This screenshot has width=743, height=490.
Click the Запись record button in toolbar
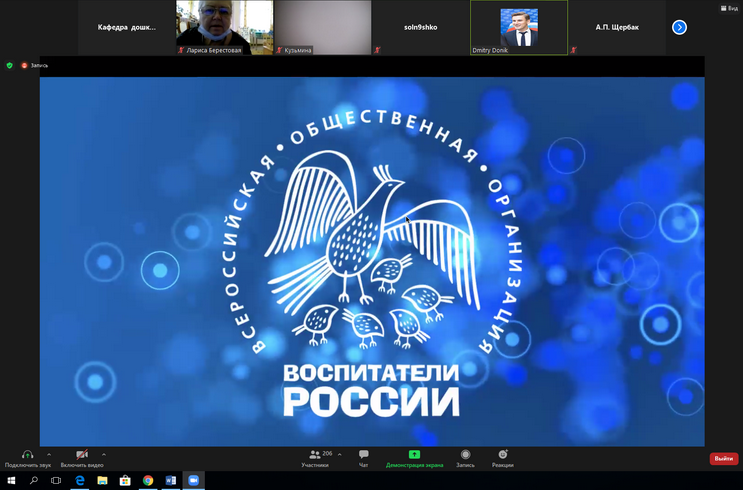pos(465,459)
